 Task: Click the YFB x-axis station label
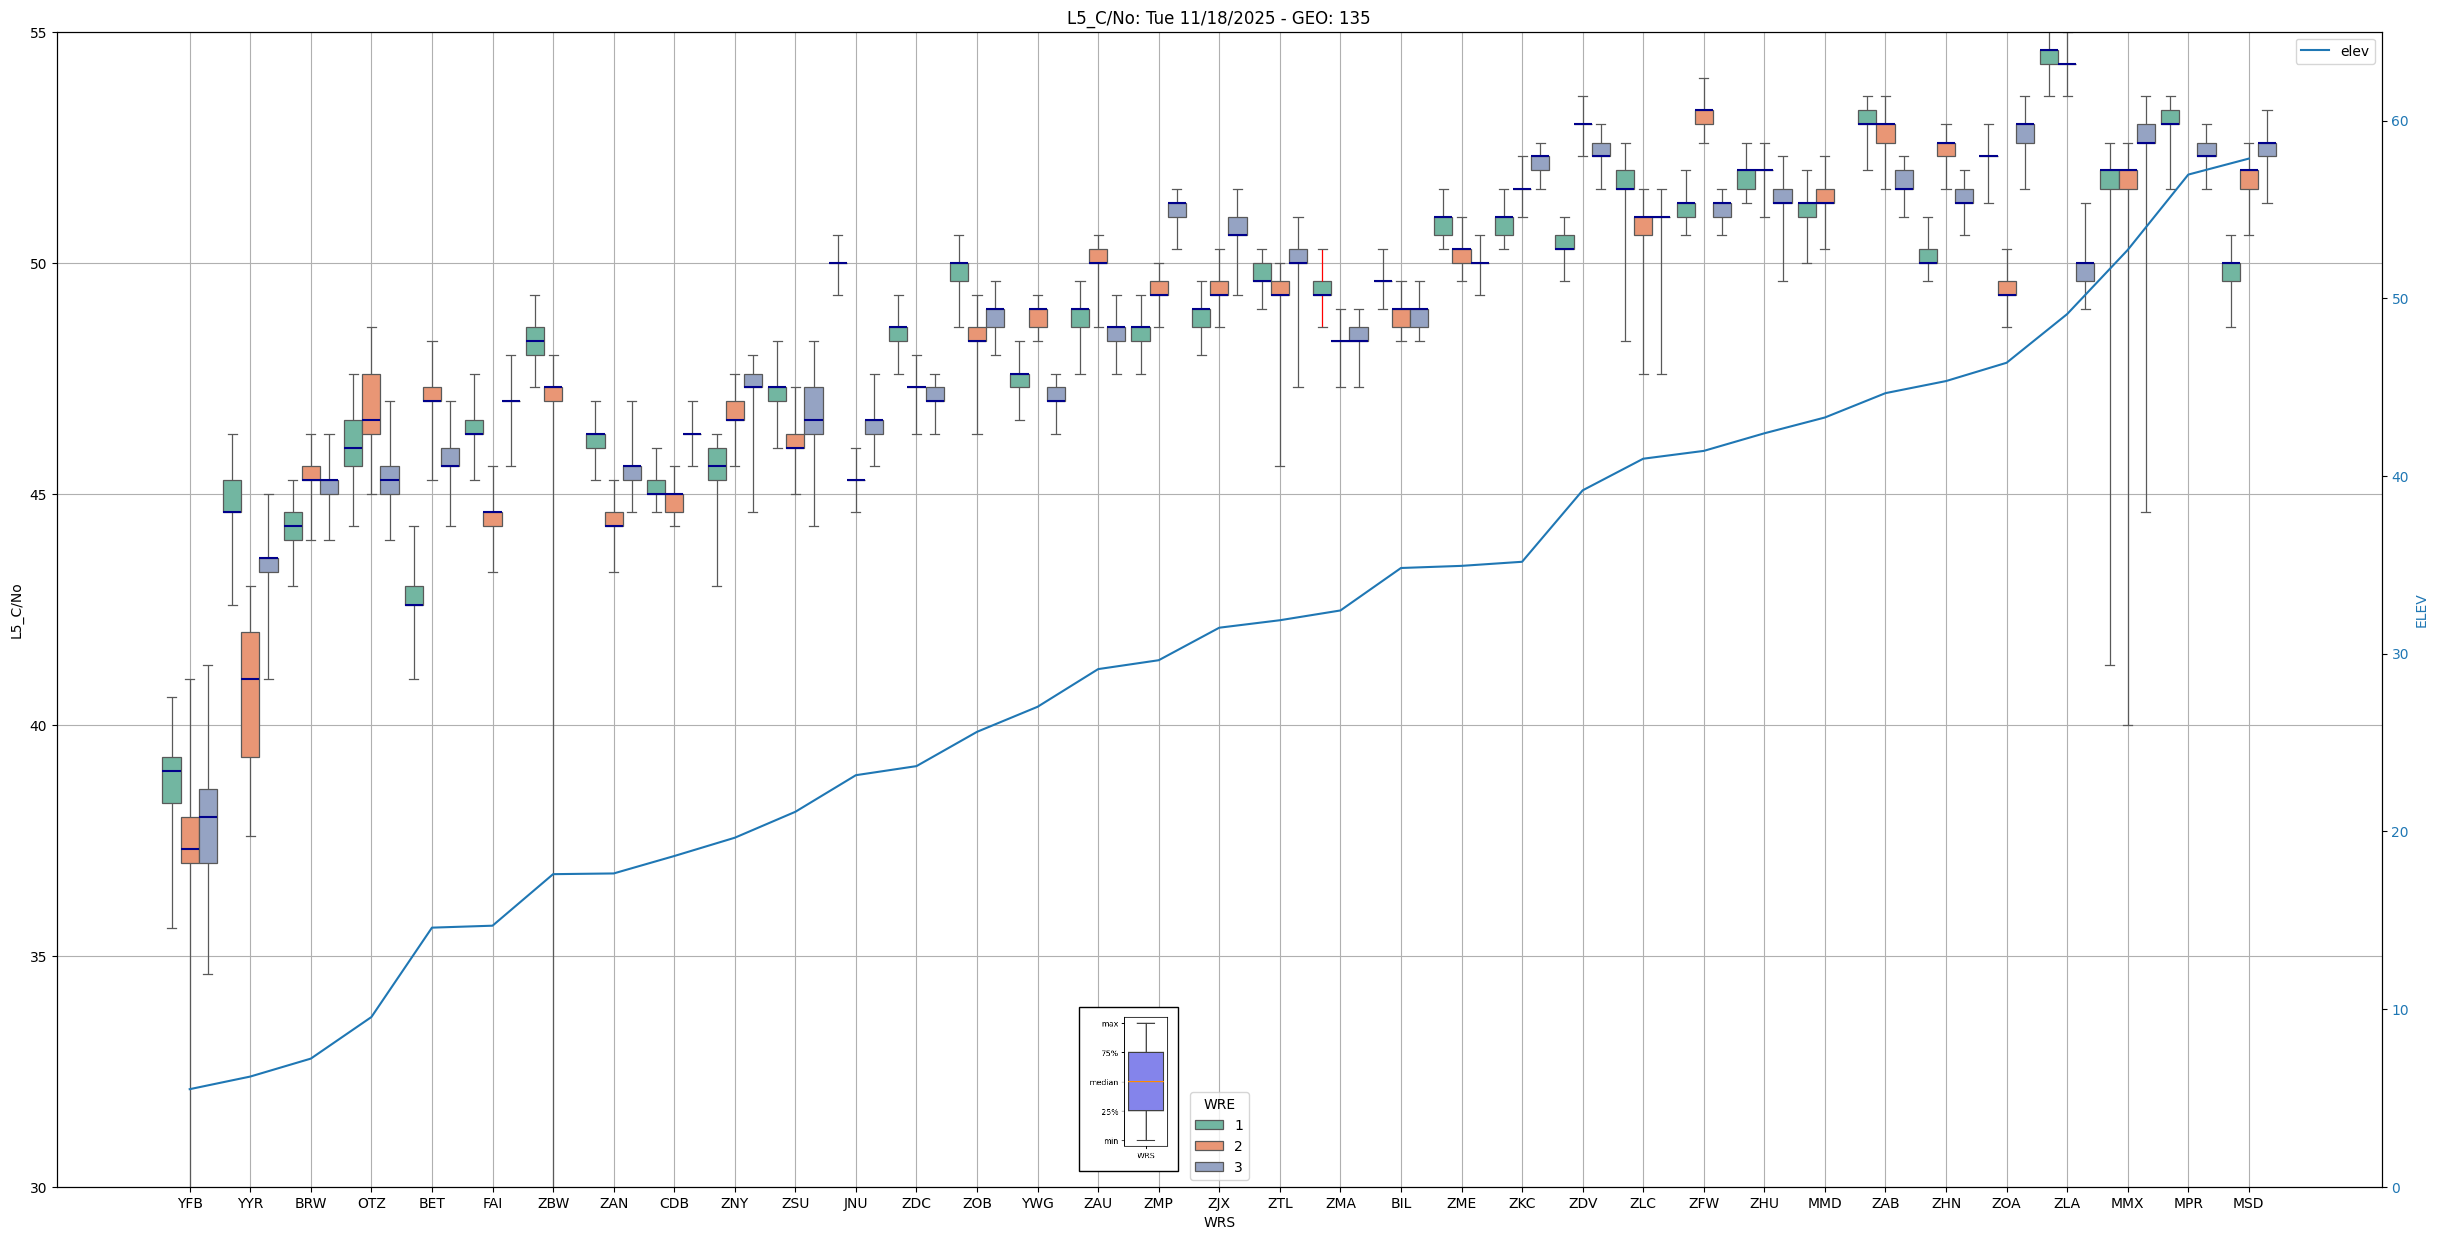pyautogui.click(x=190, y=1203)
